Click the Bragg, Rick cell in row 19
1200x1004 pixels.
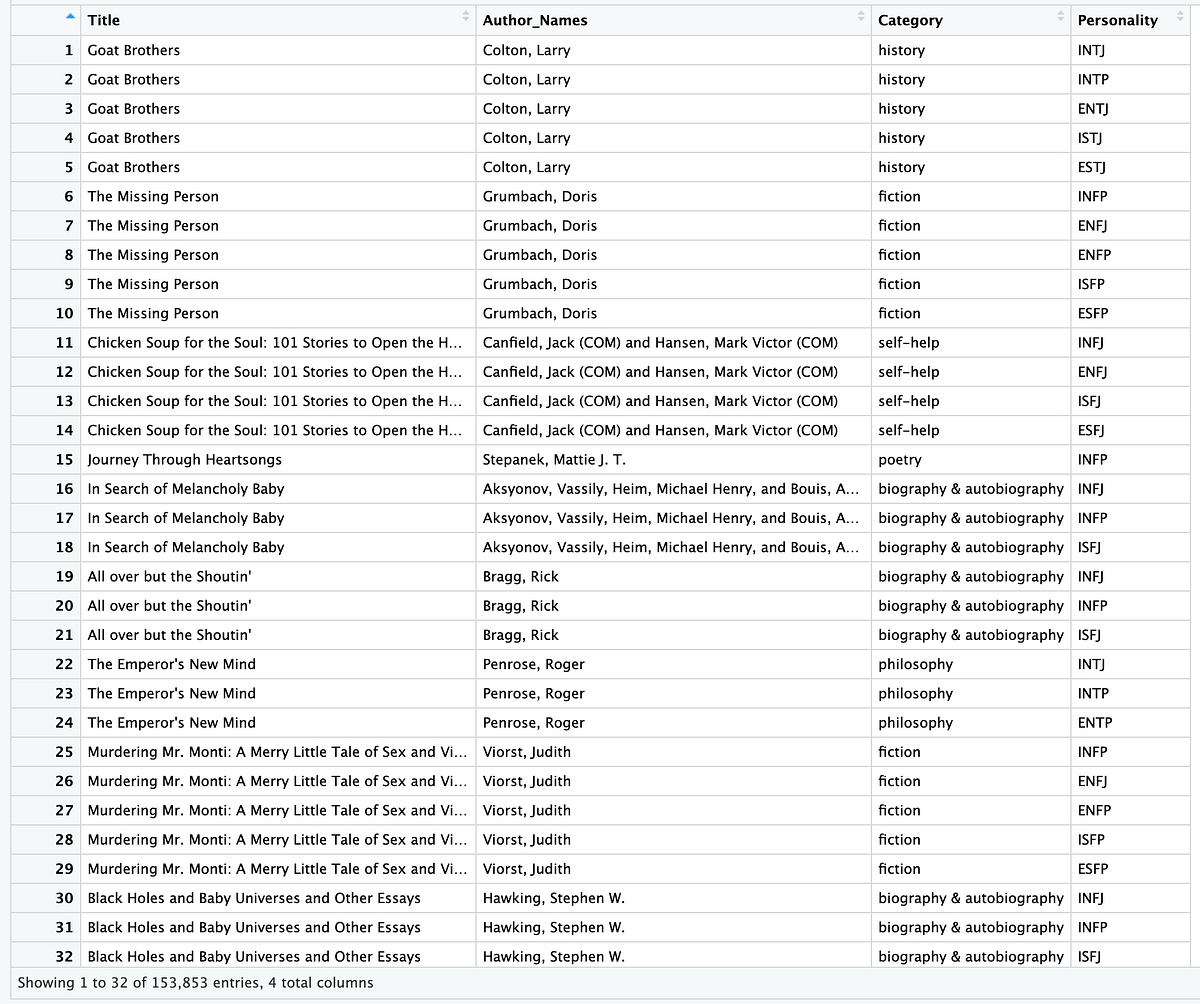tap(674, 576)
